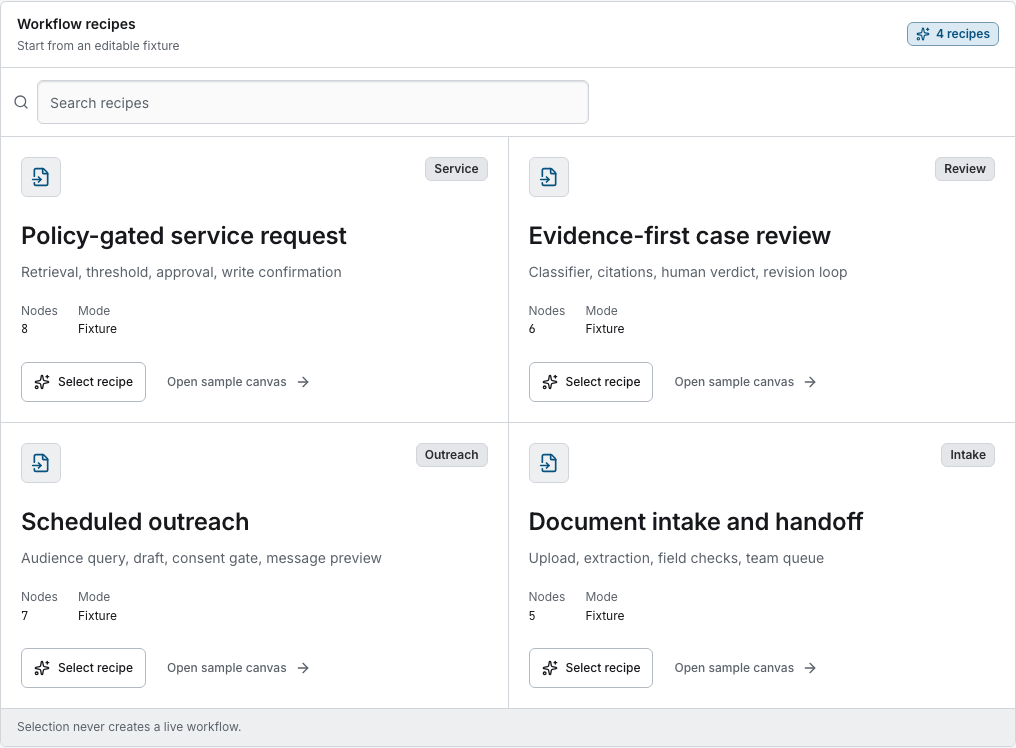Click sparkle icon in 4 recipes badge

pyautogui.click(x=923, y=34)
